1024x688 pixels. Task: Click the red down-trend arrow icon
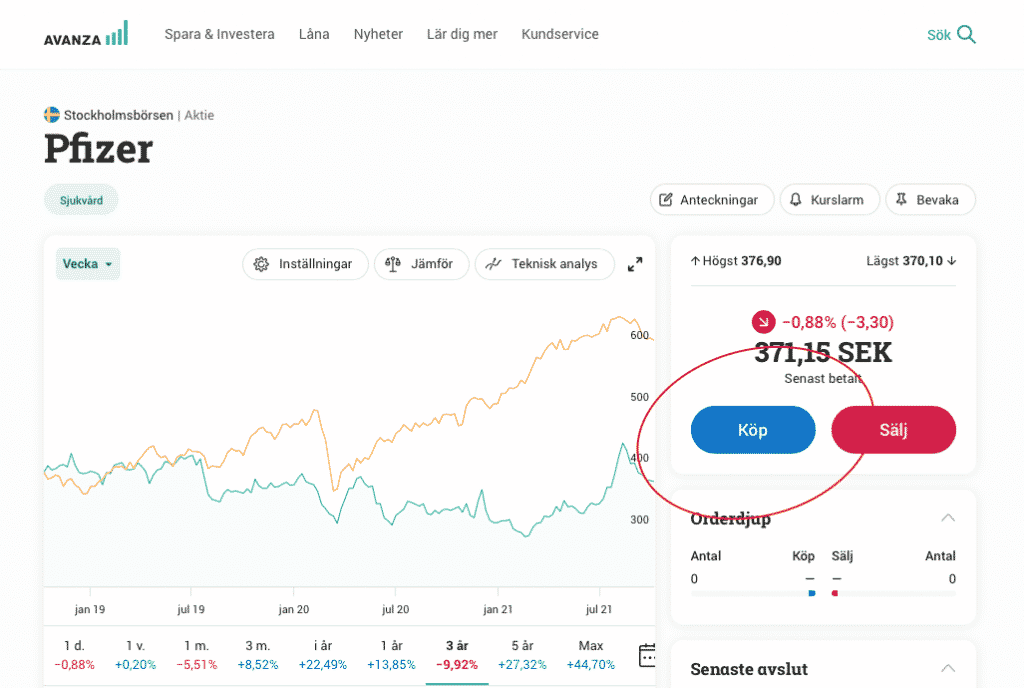[763, 322]
